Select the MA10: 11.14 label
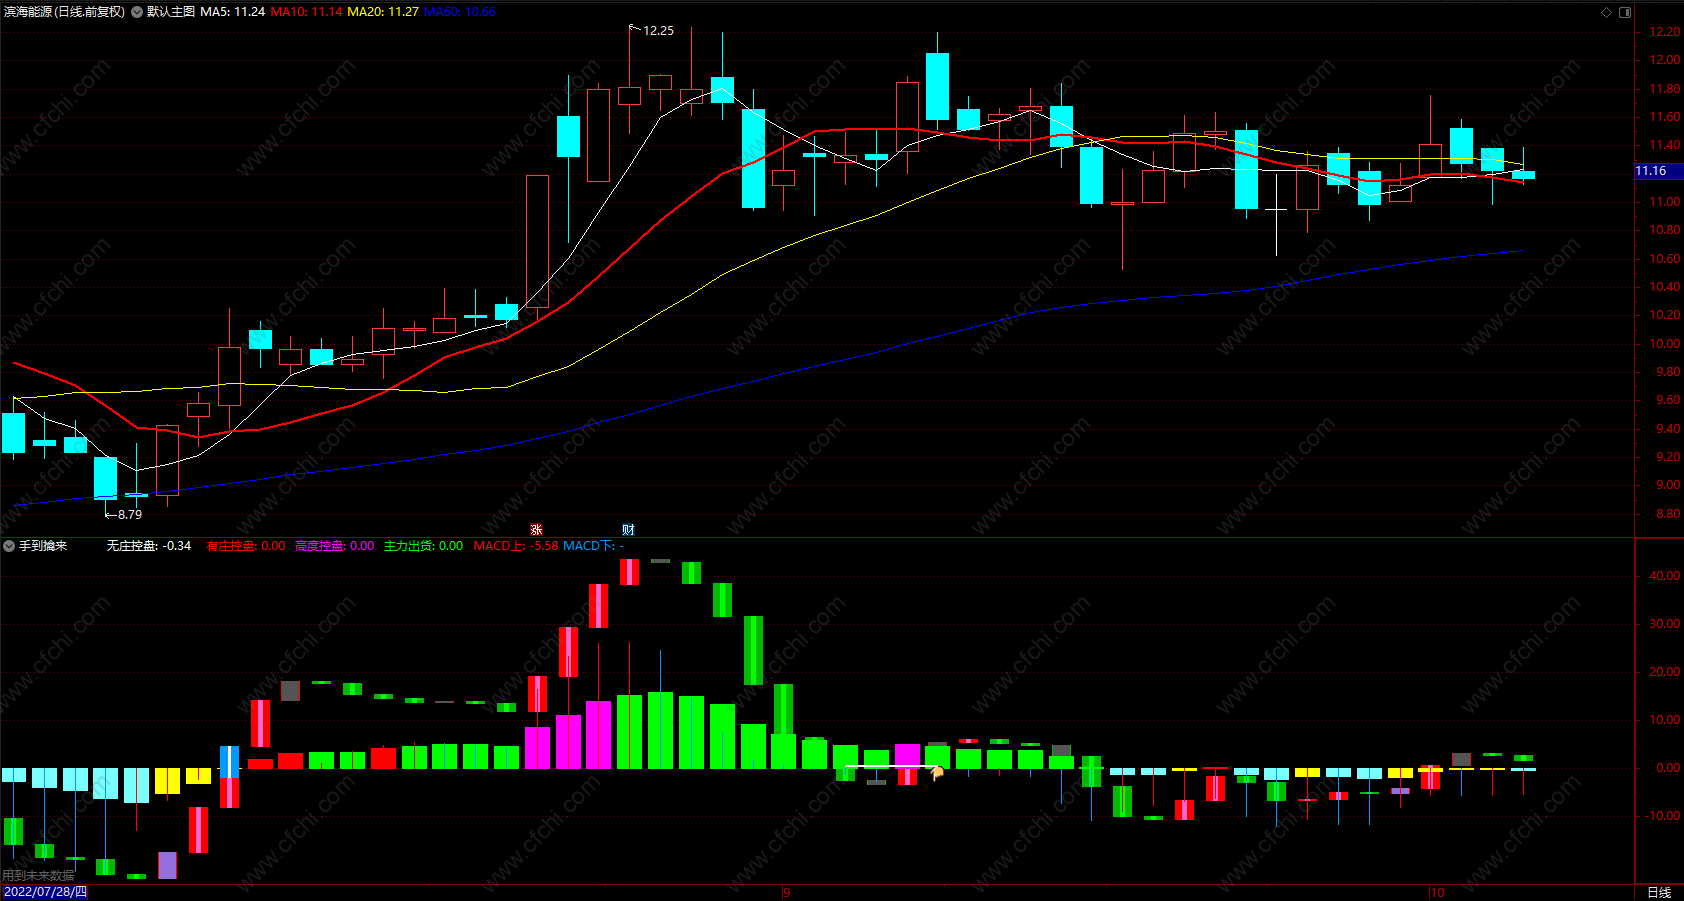The height and width of the screenshot is (901, 1684). pos(306,12)
